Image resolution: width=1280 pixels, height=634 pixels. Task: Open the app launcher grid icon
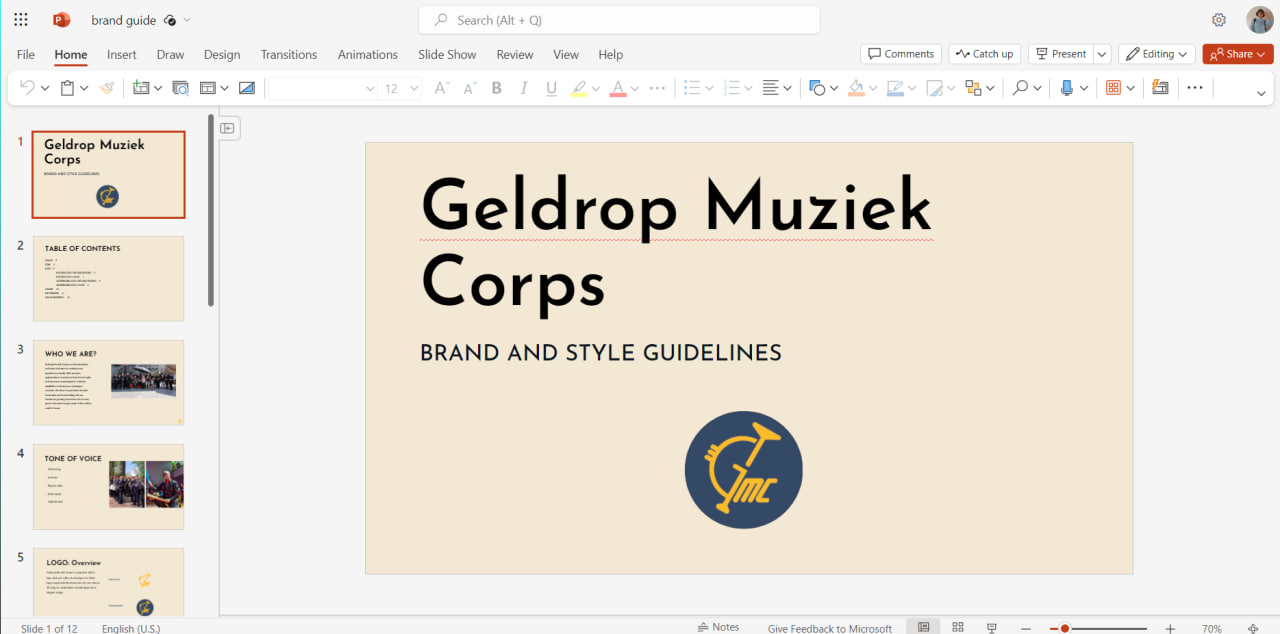tap(21, 20)
